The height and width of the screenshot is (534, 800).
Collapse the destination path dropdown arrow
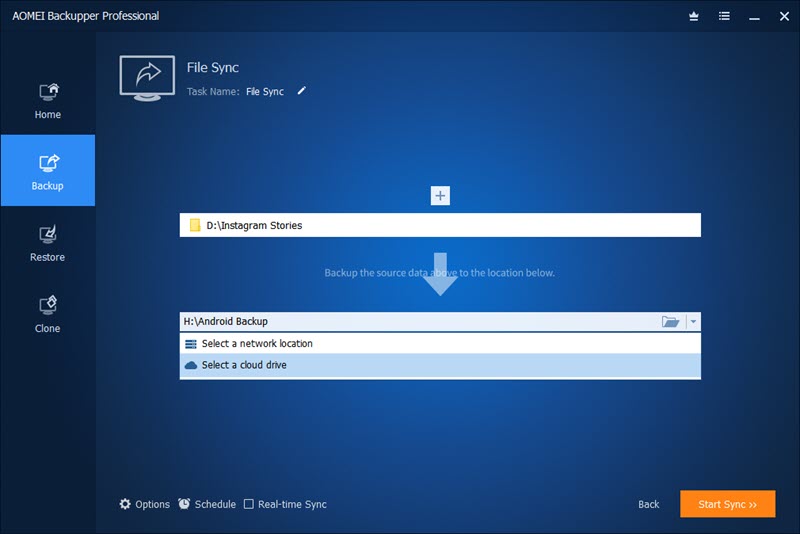[693, 322]
